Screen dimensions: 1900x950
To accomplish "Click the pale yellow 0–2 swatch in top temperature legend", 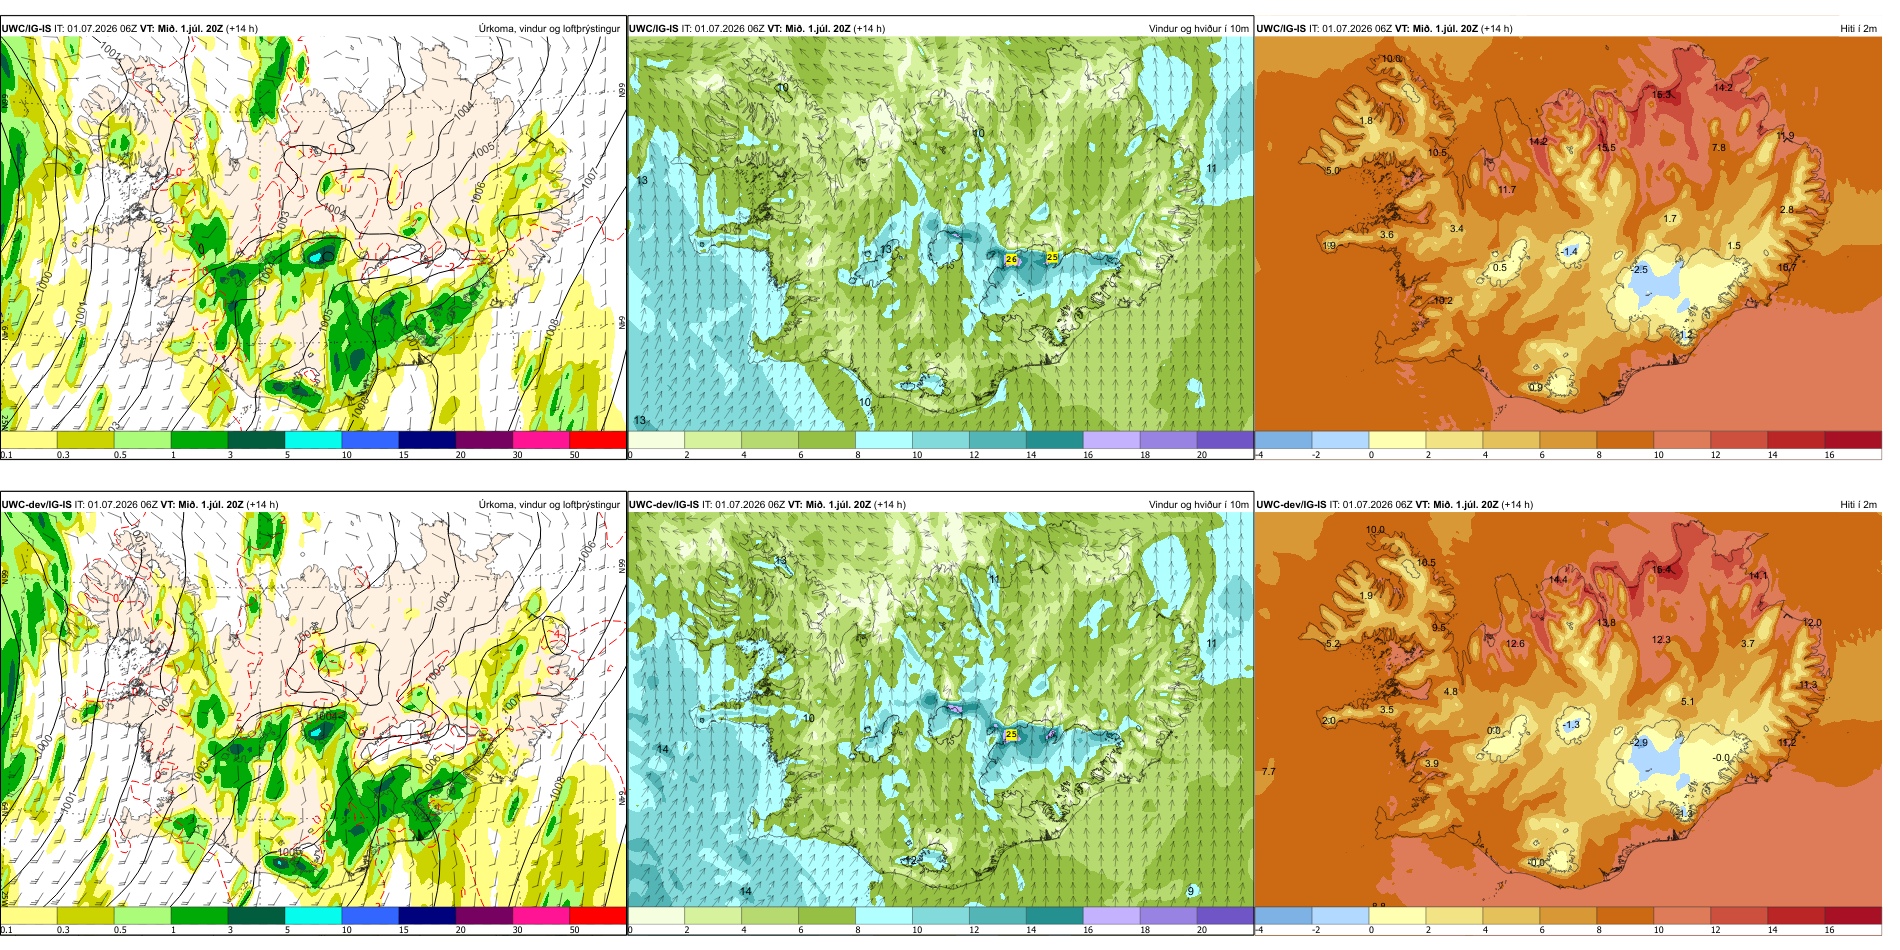I will coord(1397,440).
